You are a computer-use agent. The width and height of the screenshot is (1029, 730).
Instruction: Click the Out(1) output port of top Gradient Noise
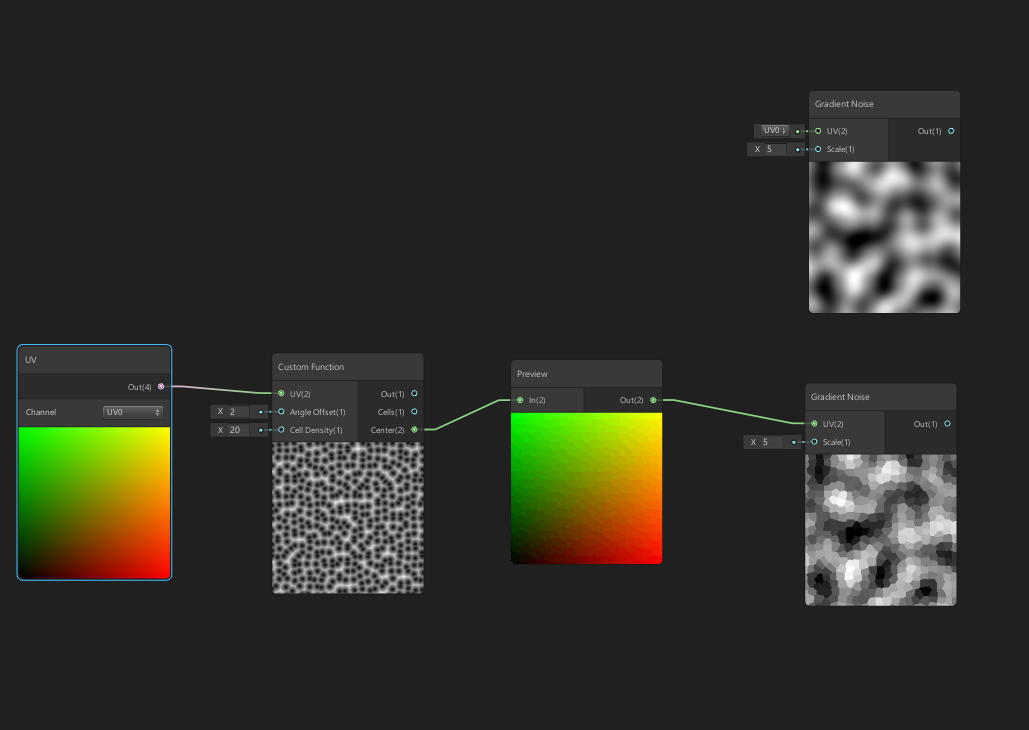pos(949,131)
